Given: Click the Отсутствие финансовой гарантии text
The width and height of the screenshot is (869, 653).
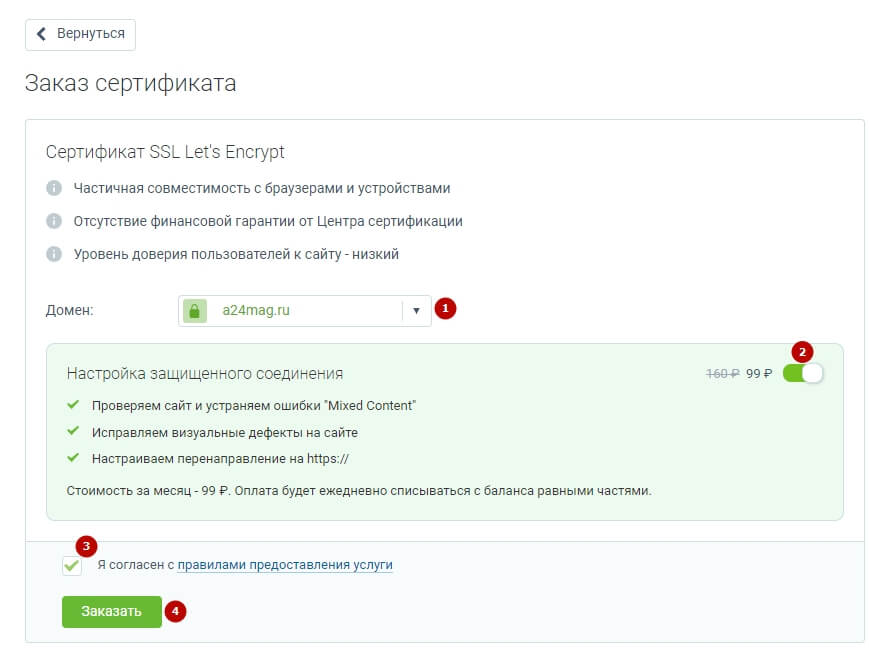Looking at the screenshot, I should 268,221.
